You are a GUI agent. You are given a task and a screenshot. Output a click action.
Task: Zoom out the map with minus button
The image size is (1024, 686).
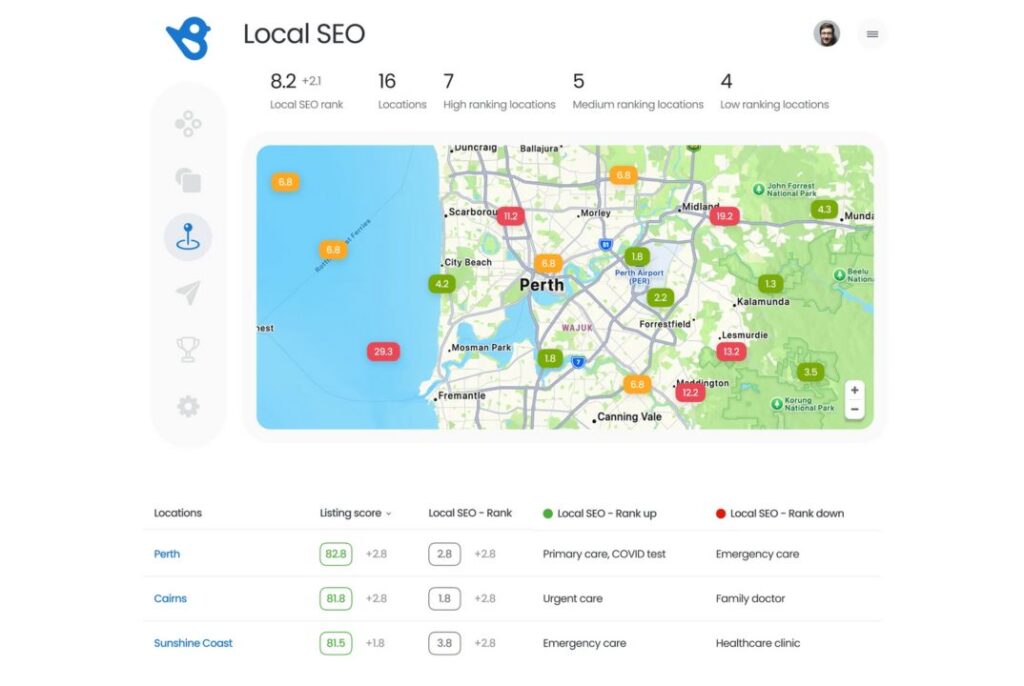click(x=854, y=410)
